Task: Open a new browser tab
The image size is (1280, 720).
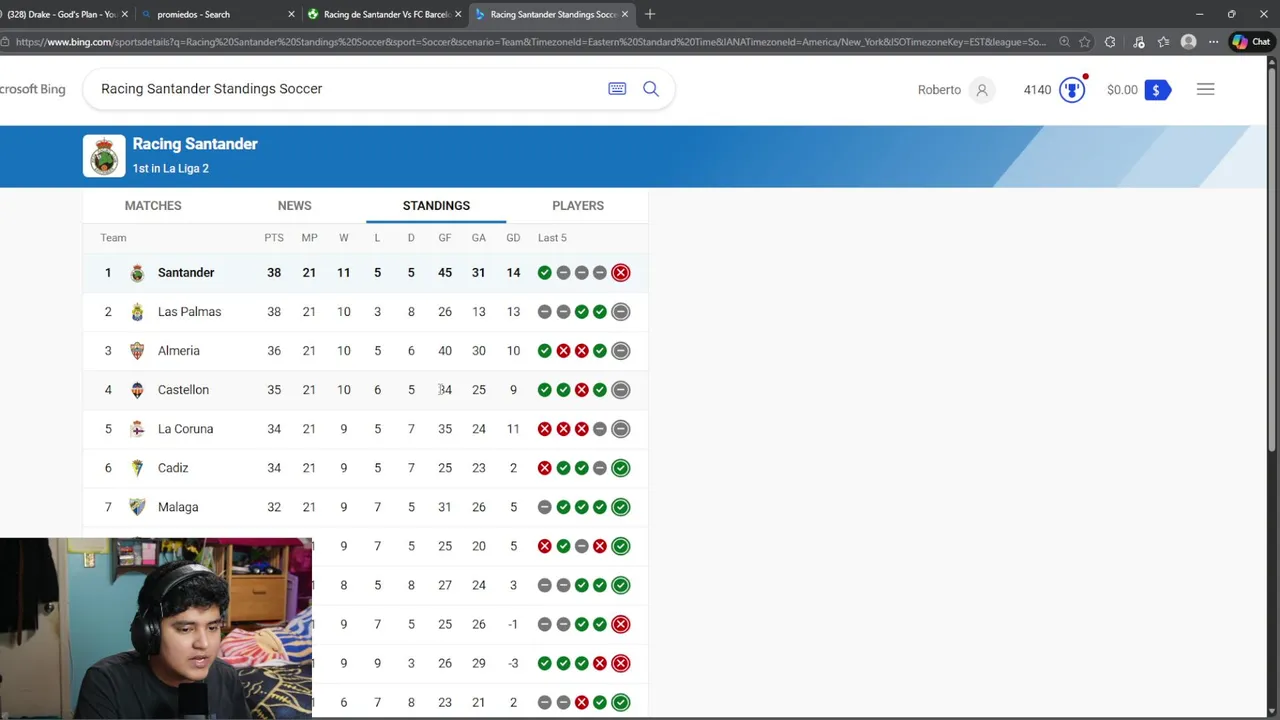Action: tap(650, 14)
